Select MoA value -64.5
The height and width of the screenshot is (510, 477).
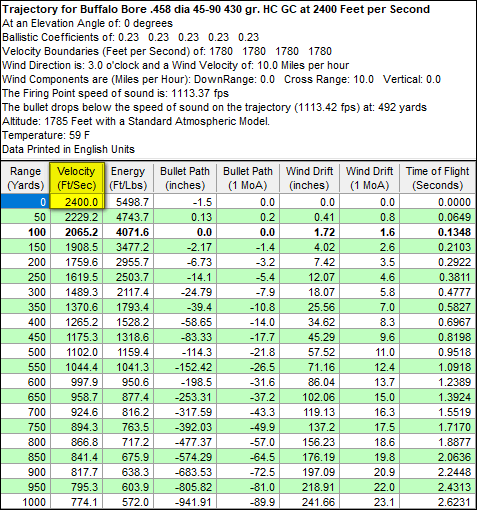point(248,457)
